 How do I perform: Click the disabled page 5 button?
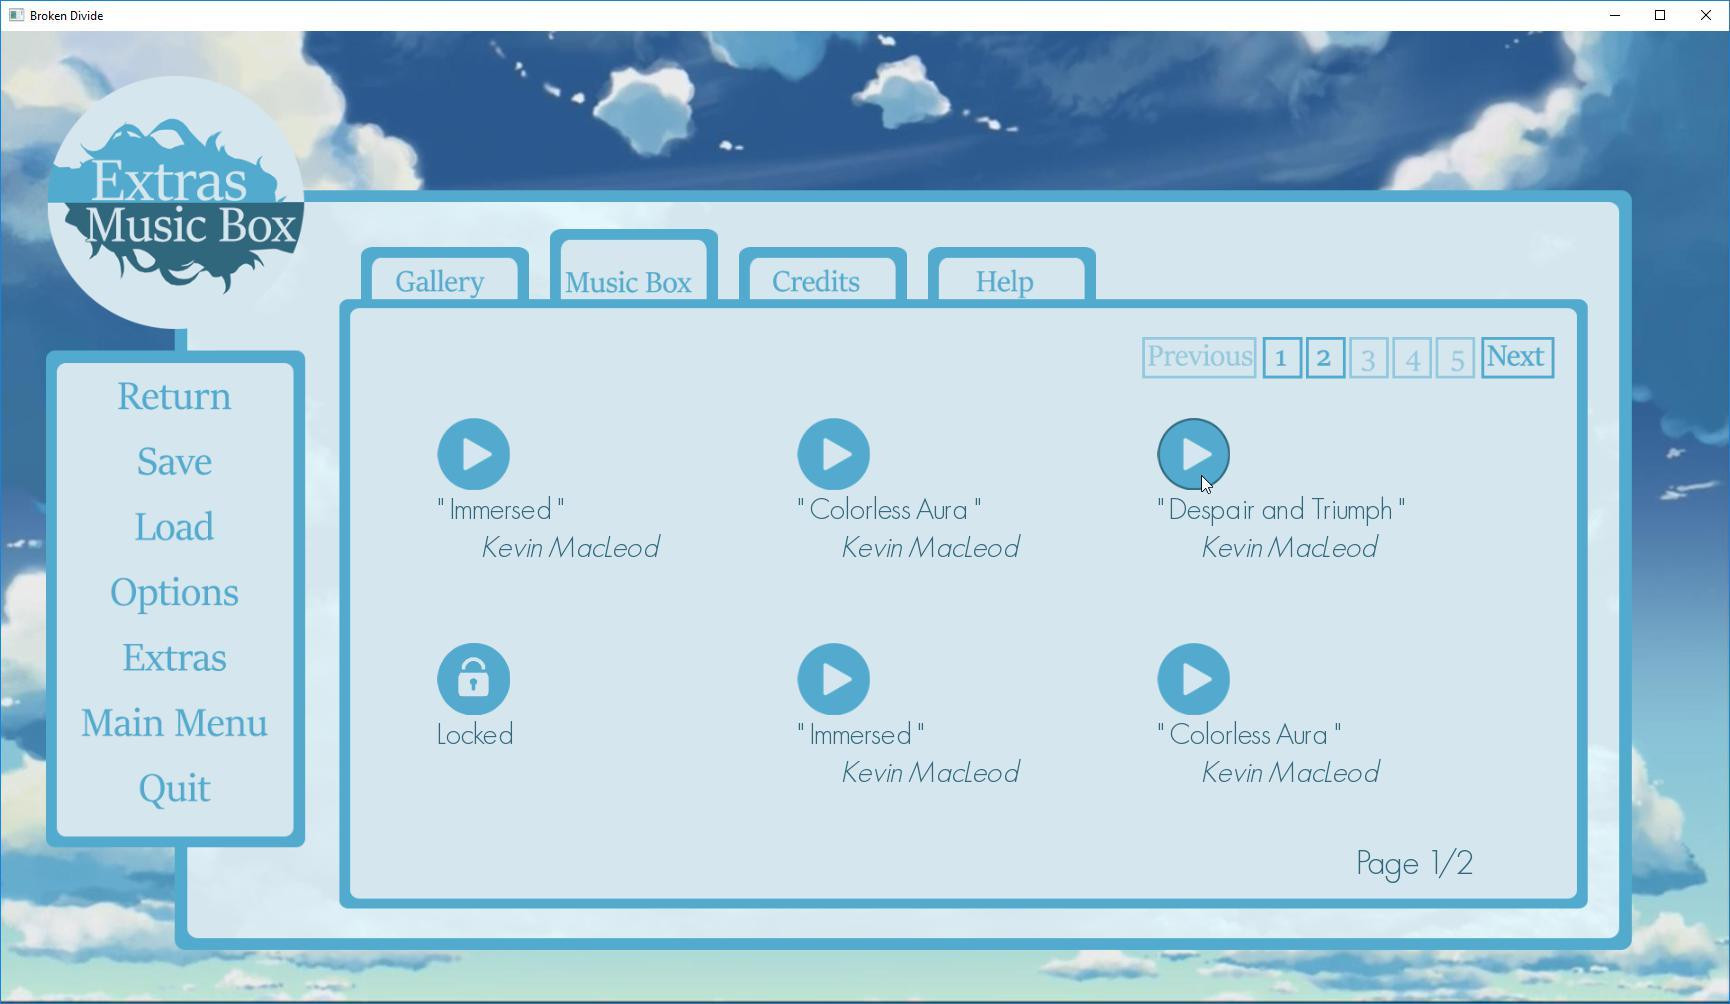[x=1456, y=357]
